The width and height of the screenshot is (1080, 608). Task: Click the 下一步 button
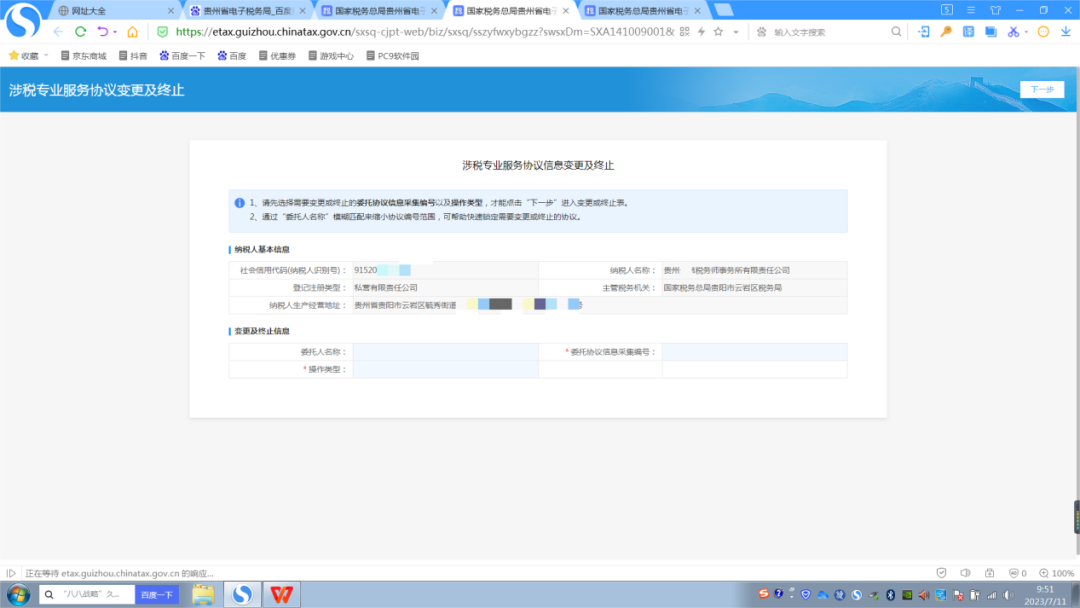(x=1042, y=90)
